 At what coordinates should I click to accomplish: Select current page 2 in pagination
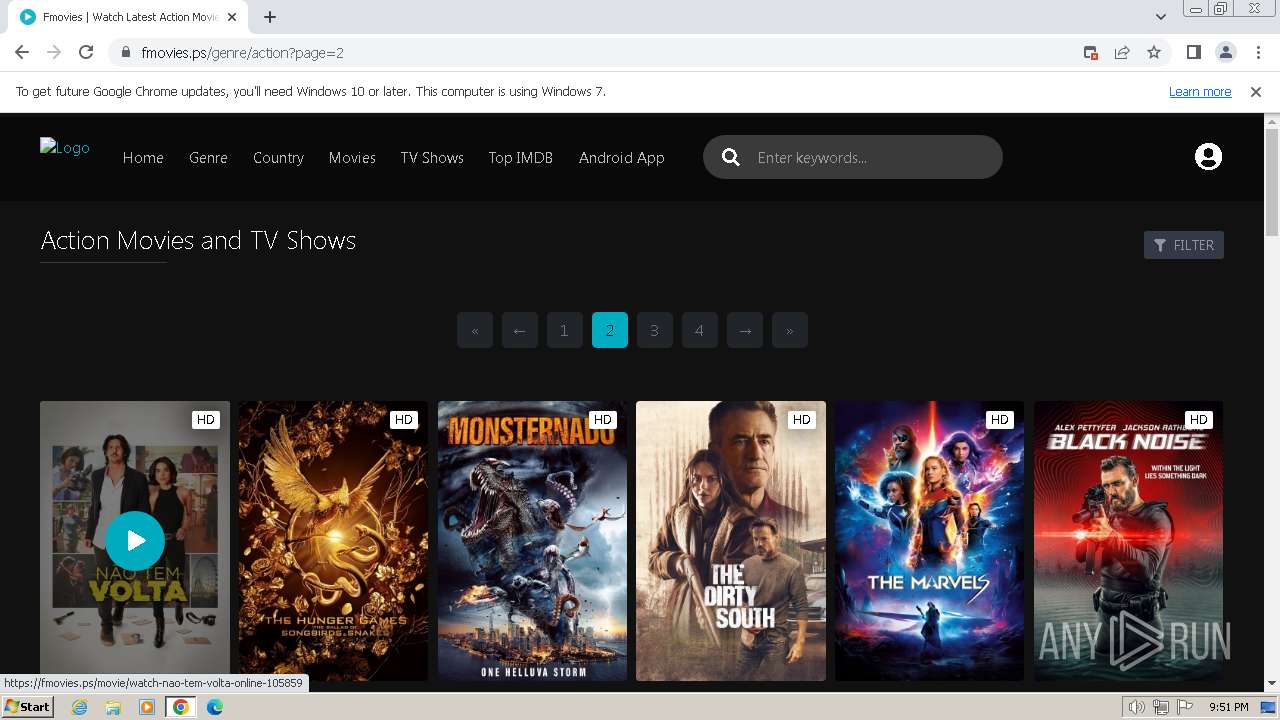point(610,330)
